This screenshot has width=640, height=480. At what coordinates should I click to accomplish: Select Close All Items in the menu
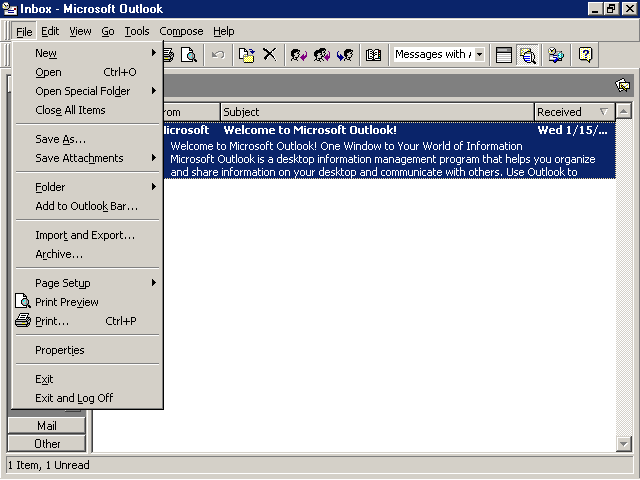click(x=87, y=110)
